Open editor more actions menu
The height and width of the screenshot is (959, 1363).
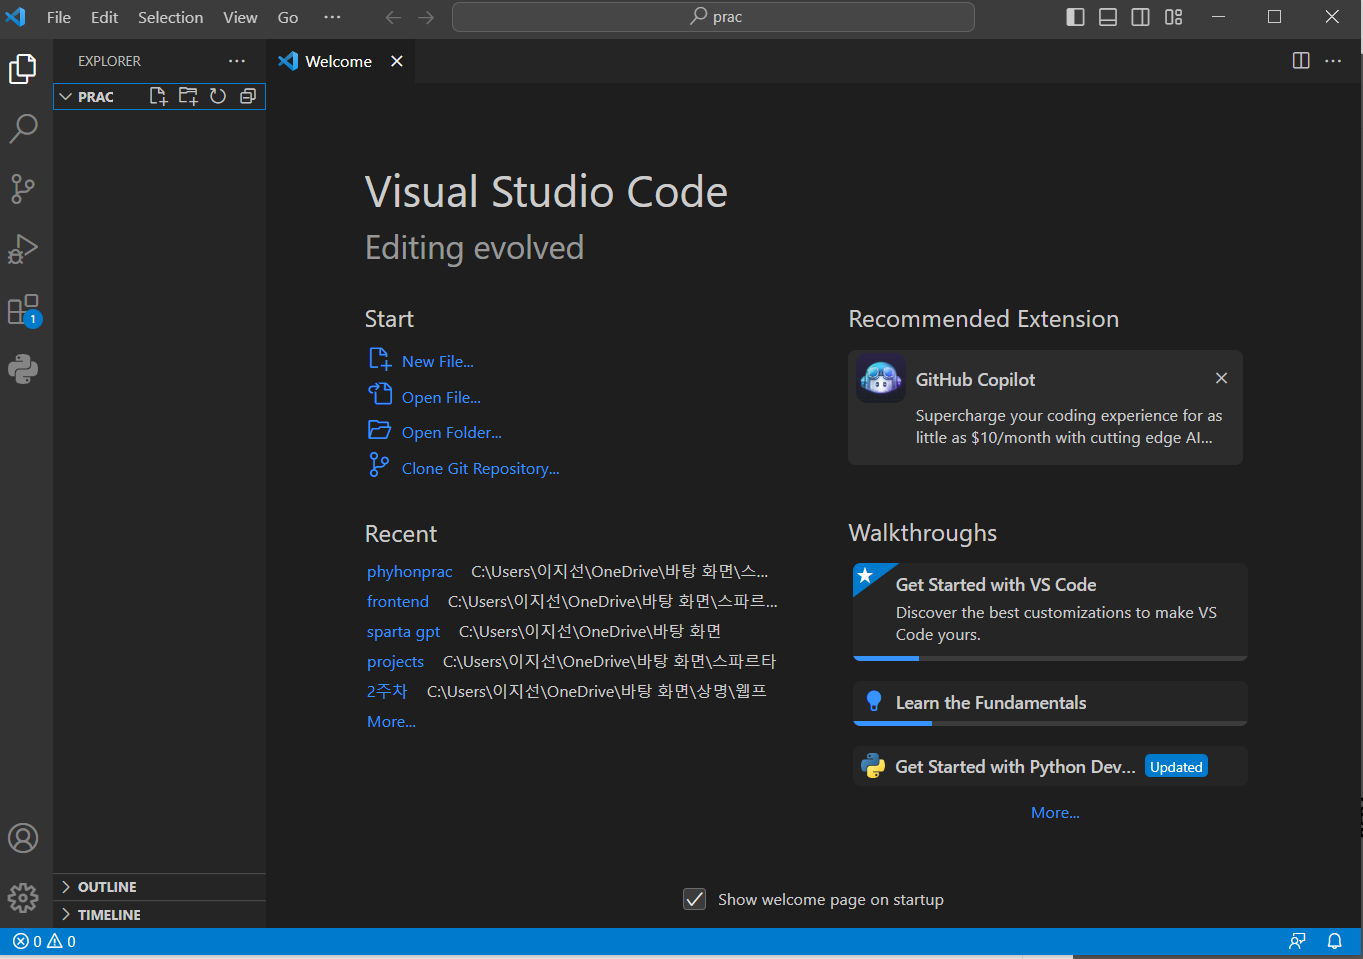pos(1333,61)
